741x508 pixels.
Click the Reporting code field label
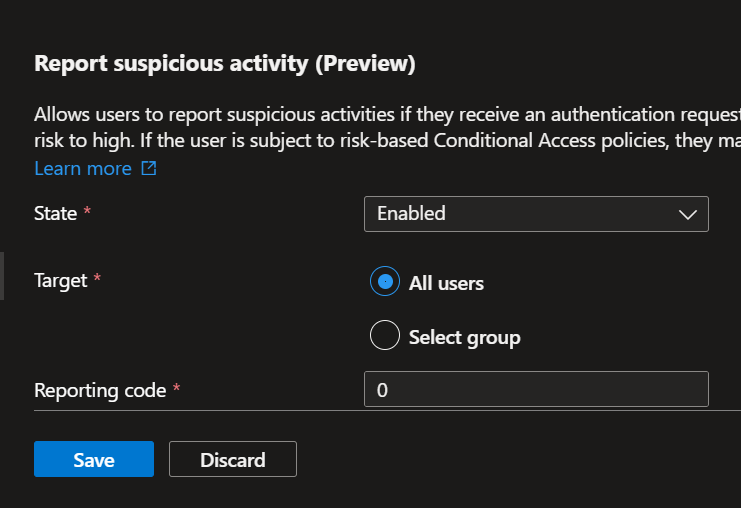pos(100,390)
